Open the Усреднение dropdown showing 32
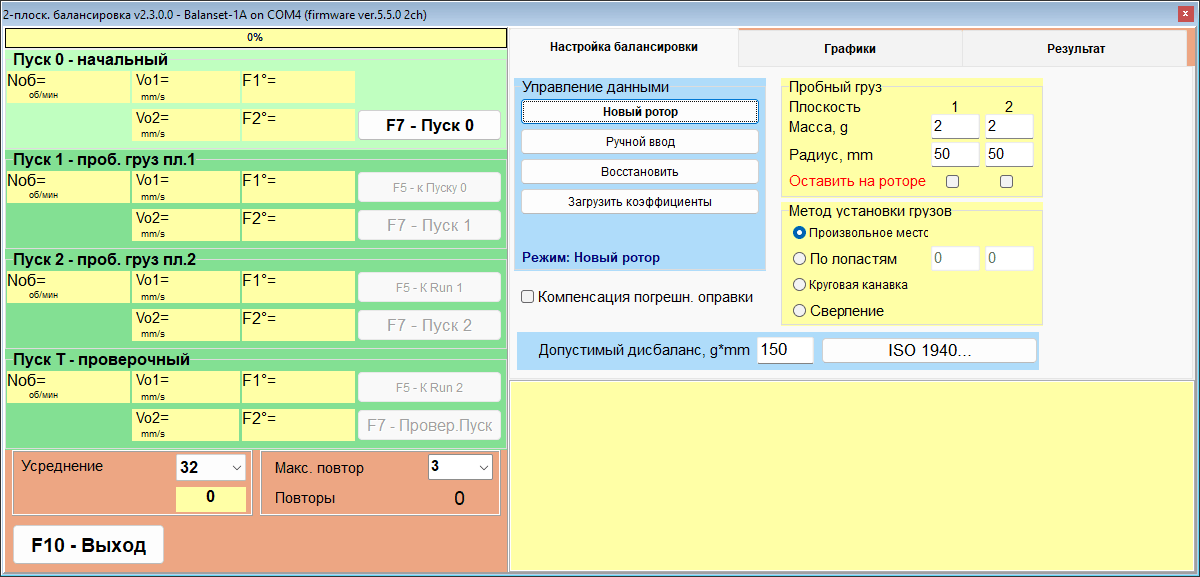Image resolution: width=1200 pixels, height=577 pixels. pos(211,467)
